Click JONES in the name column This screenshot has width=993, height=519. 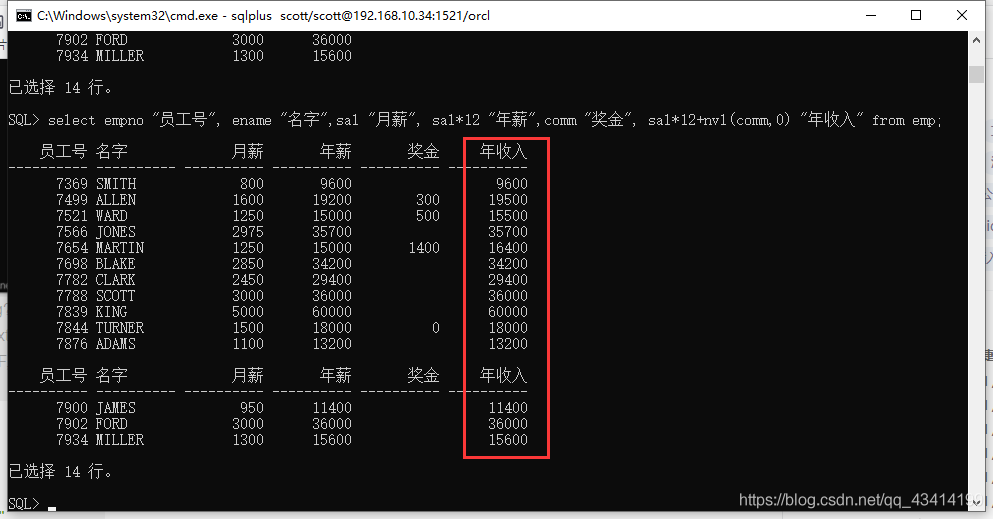tap(116, 232)
